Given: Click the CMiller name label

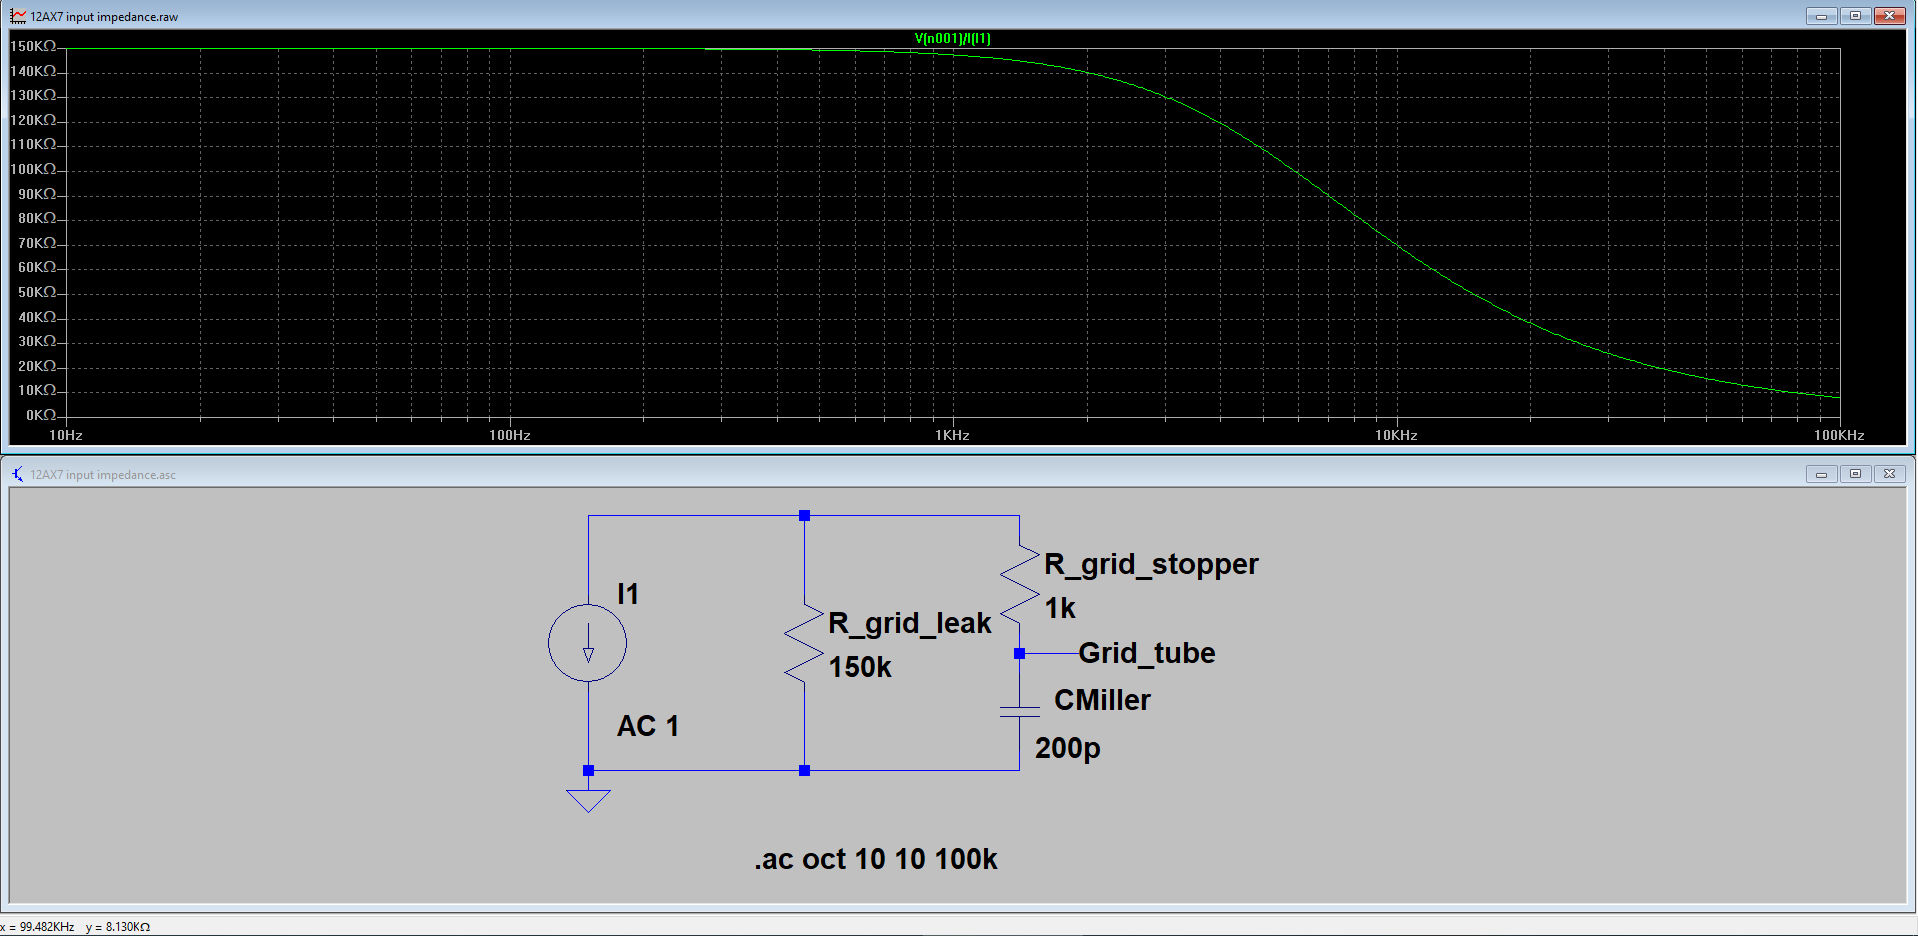Looking at the screenshot, I should point(1102,700).
